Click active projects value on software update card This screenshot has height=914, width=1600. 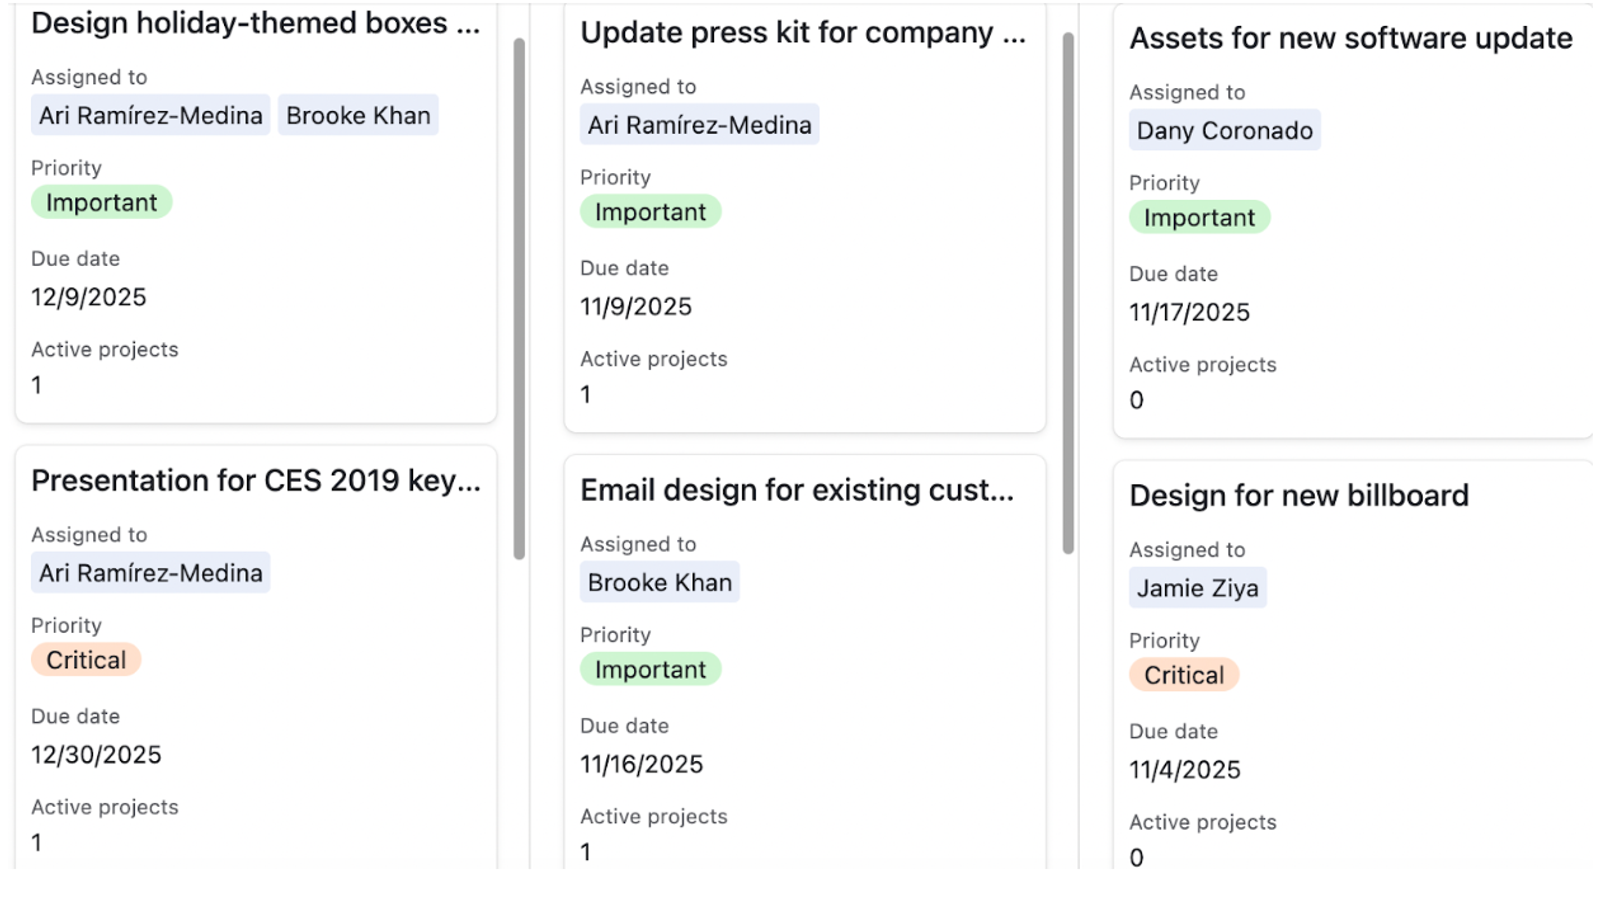(x=1137, y=400)
